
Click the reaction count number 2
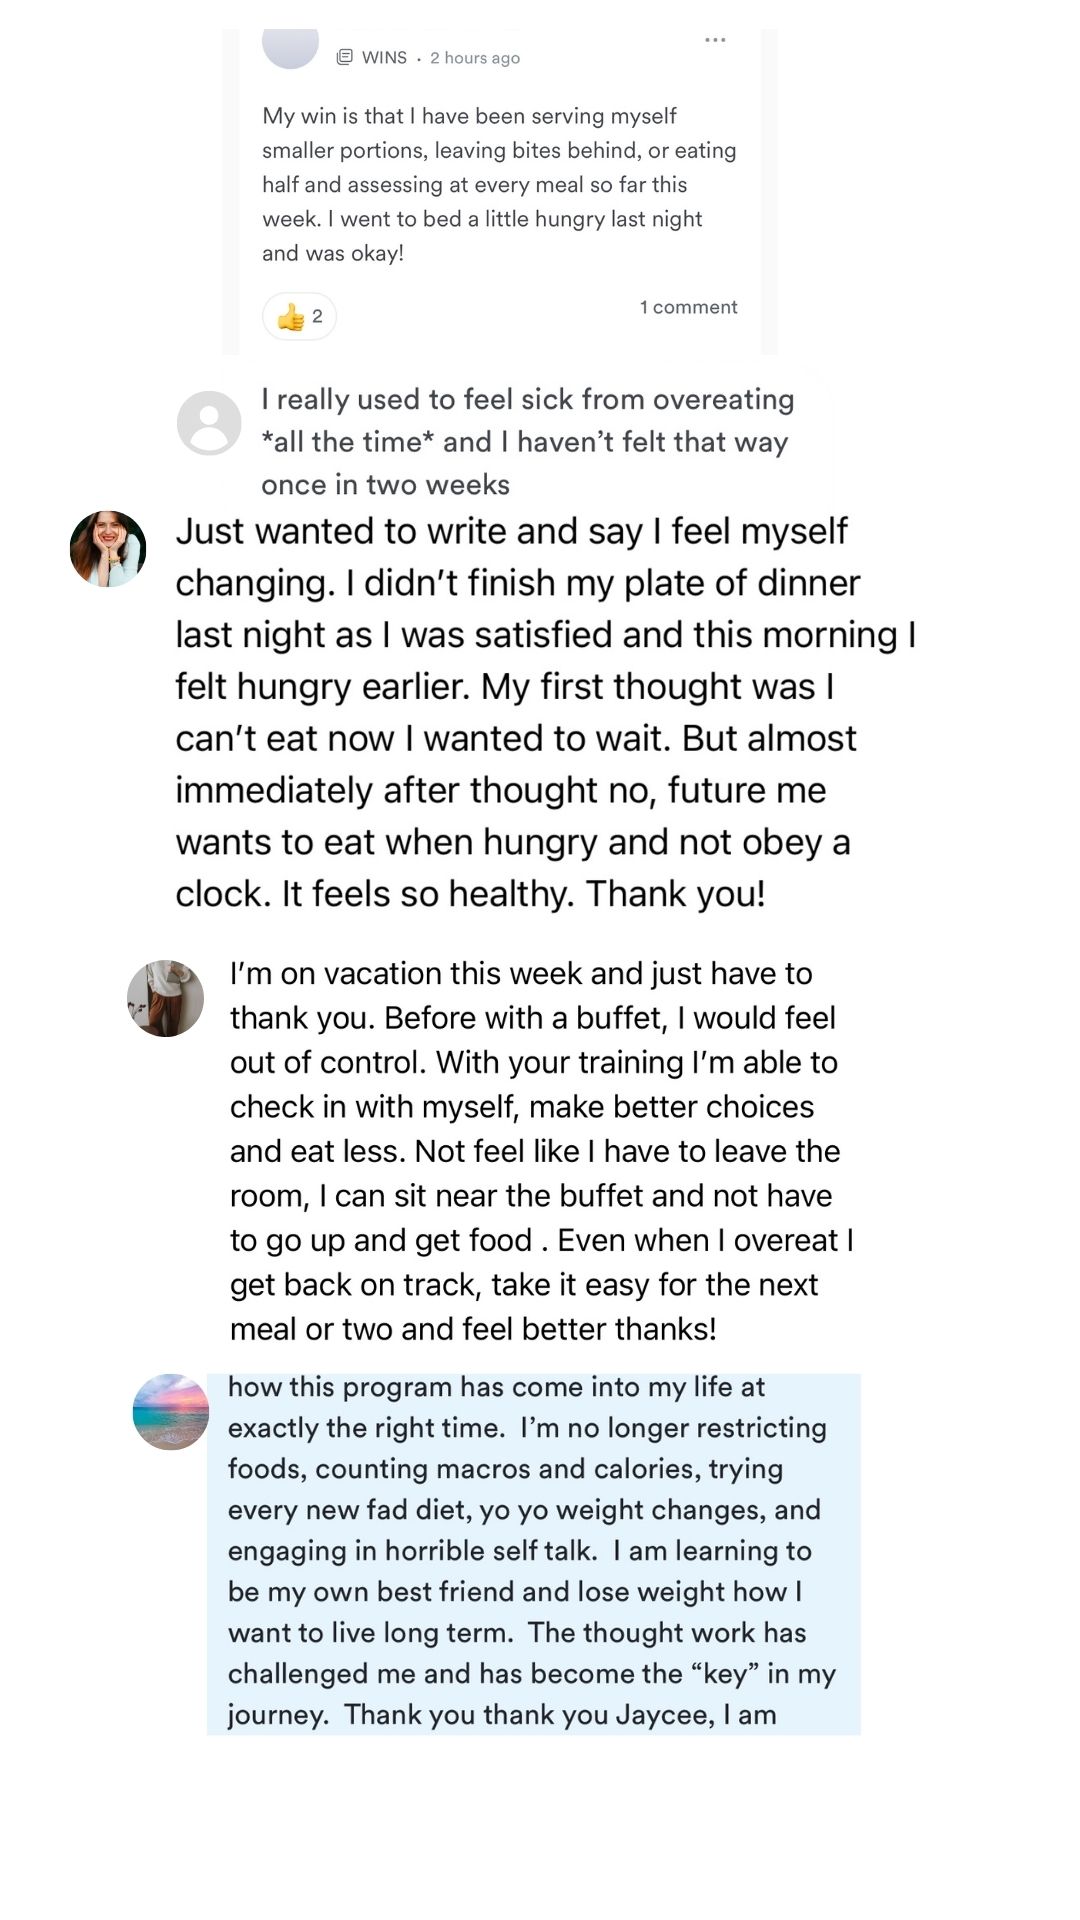click(x=317, y=317)
